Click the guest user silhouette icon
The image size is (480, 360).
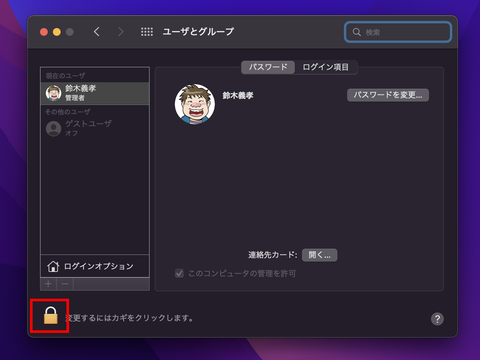(53, 128)
